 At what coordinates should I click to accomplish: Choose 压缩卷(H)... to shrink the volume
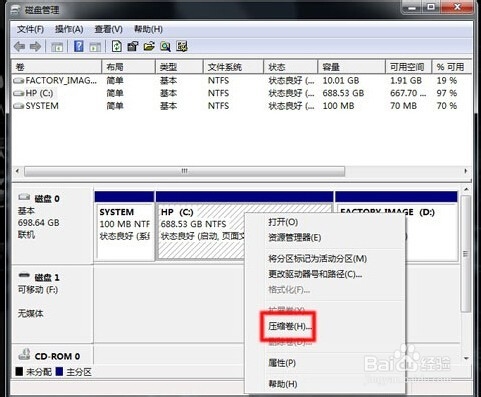(290, 326)
